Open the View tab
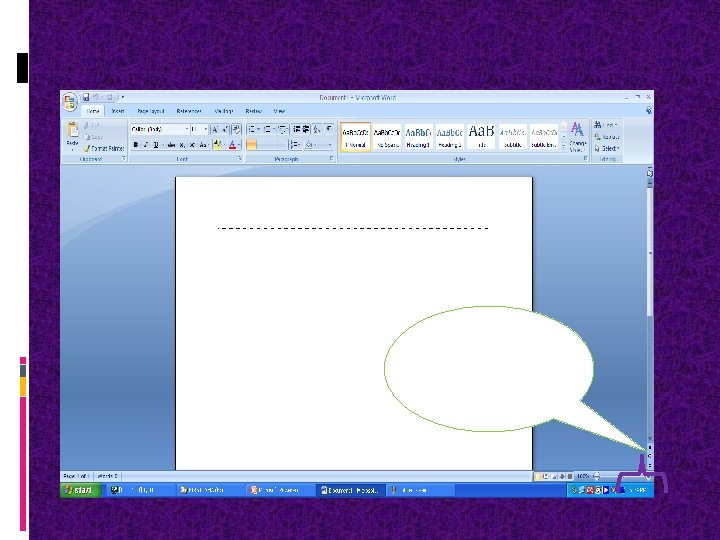Image resolution: width=720 pixels, height=540 pixels. click(x=279, y=111)
